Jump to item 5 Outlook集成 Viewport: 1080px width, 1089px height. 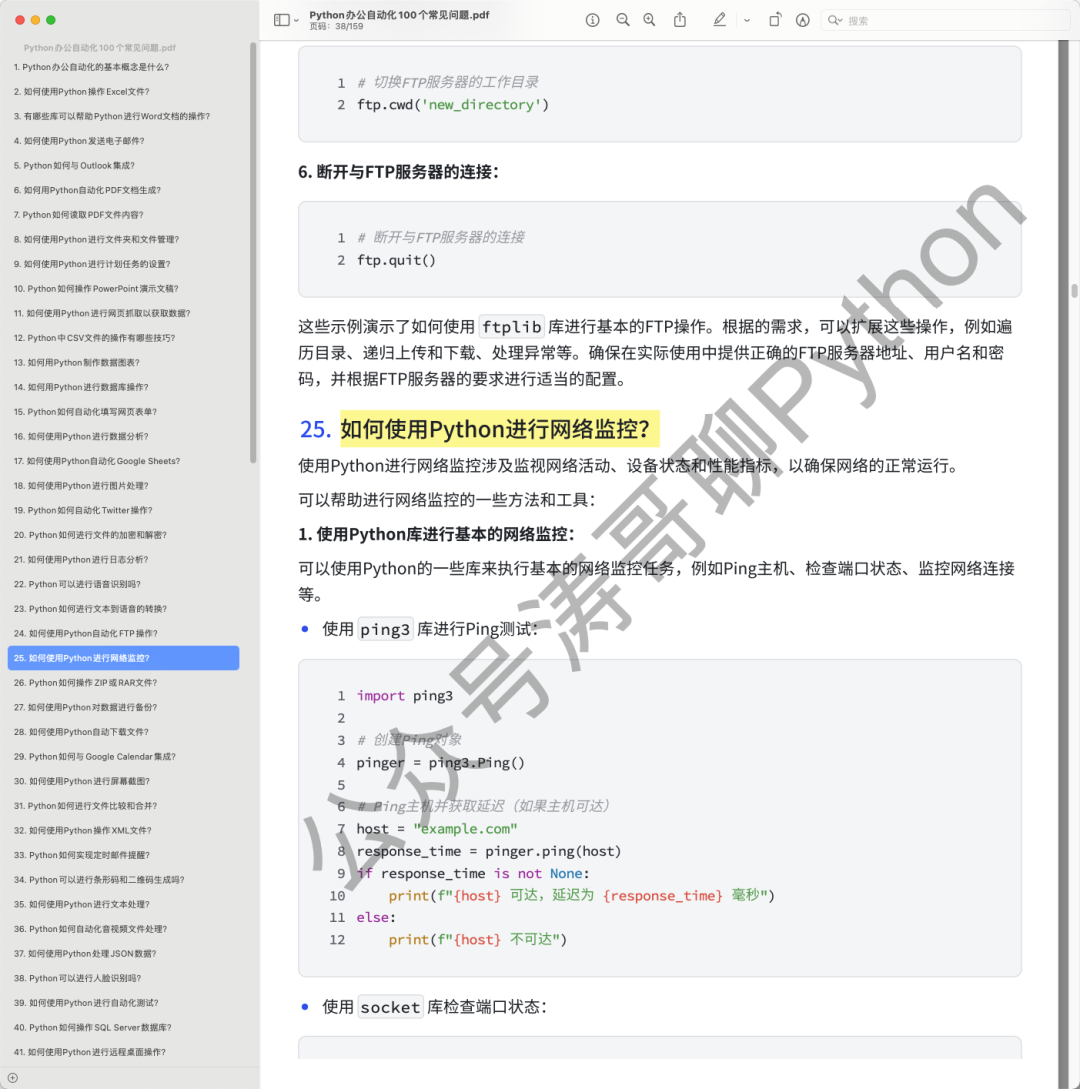point(74,166)
